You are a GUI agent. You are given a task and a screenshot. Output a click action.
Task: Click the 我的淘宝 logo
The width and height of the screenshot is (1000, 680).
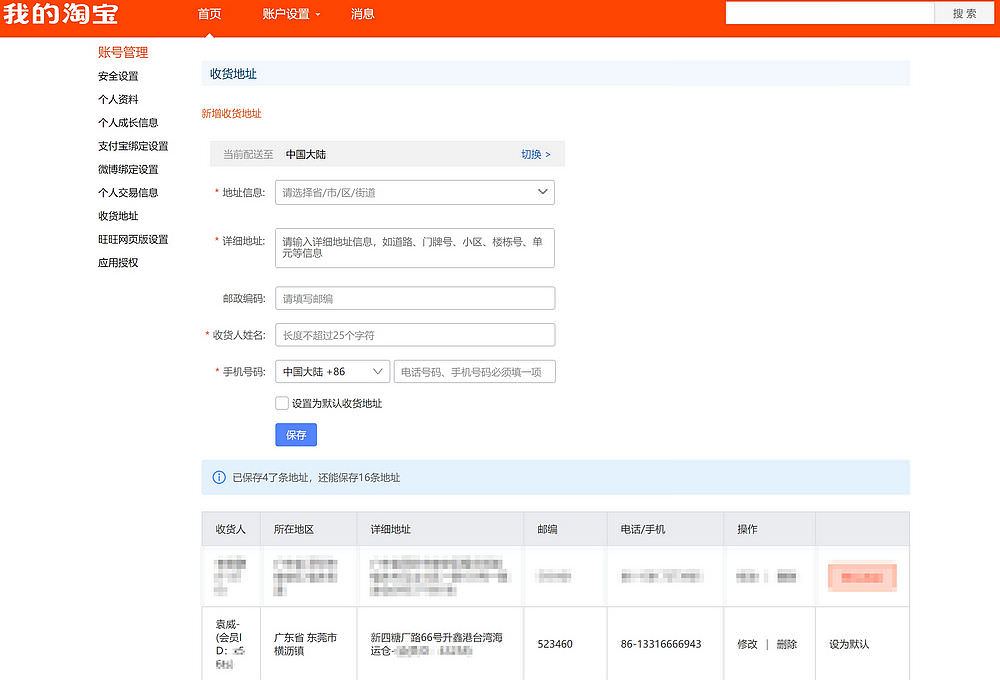tap(61, 13)
